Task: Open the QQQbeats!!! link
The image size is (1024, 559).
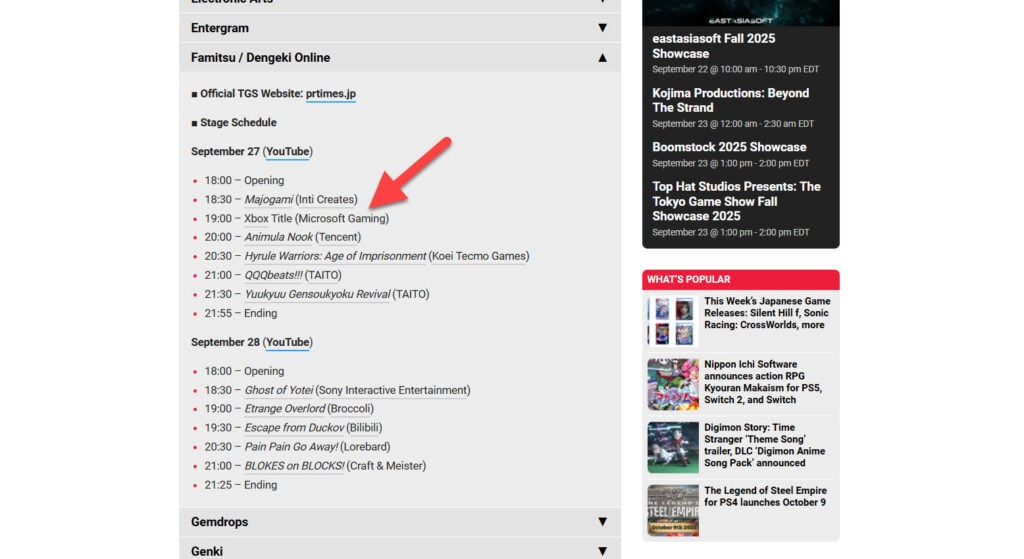Action: 273,275
